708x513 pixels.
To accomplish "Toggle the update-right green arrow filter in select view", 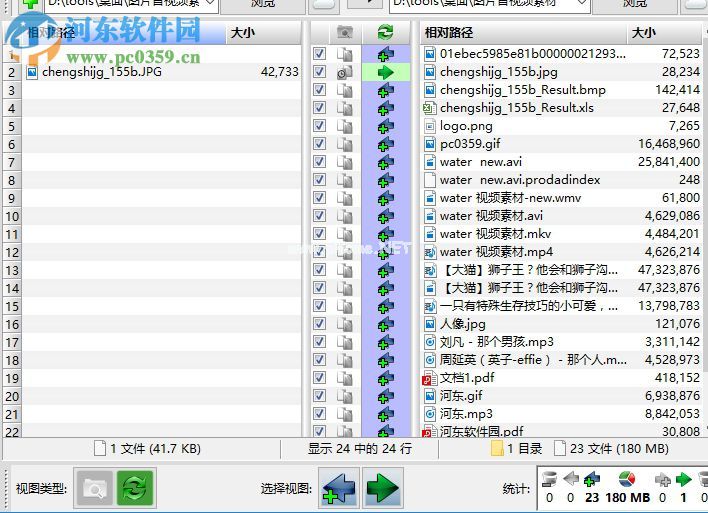I will coord(382,488).
